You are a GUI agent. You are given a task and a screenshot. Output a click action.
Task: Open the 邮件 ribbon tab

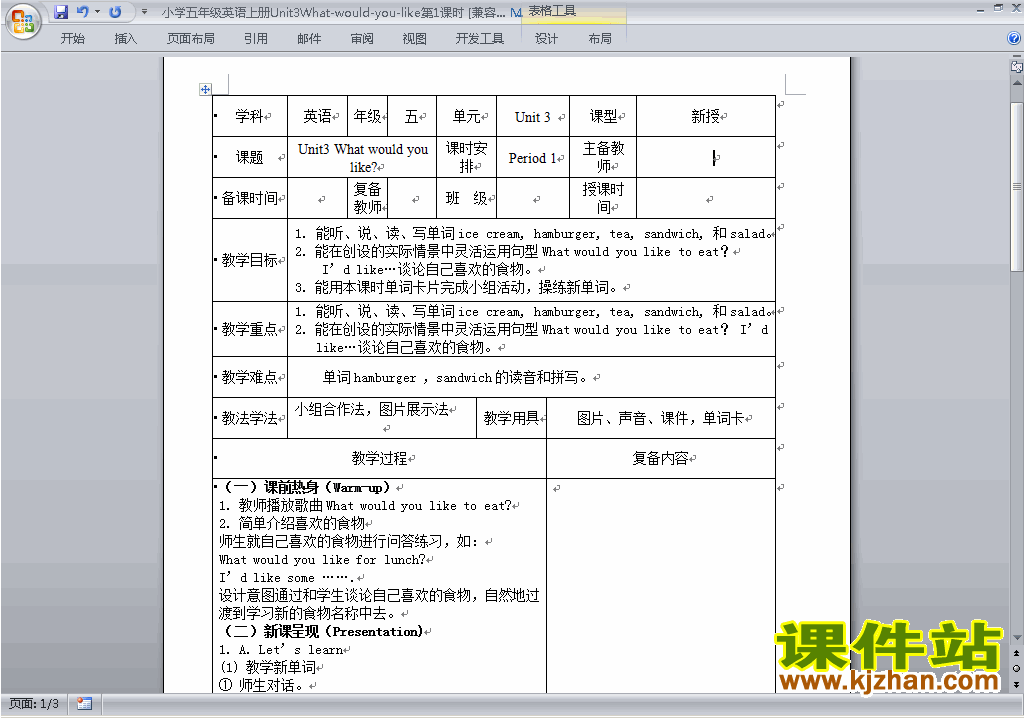point(309,39)
